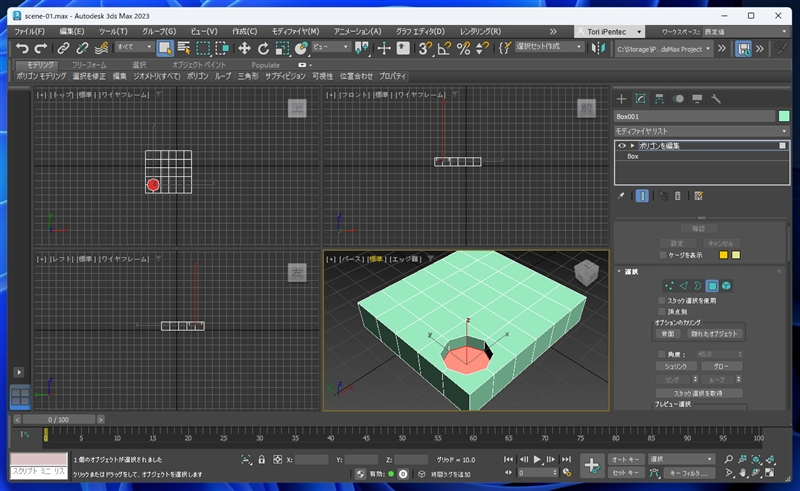Viewport: 800px width, 491px height.
Task: Enable ケージを表示 checkbox
Action: tap(663, 255)
